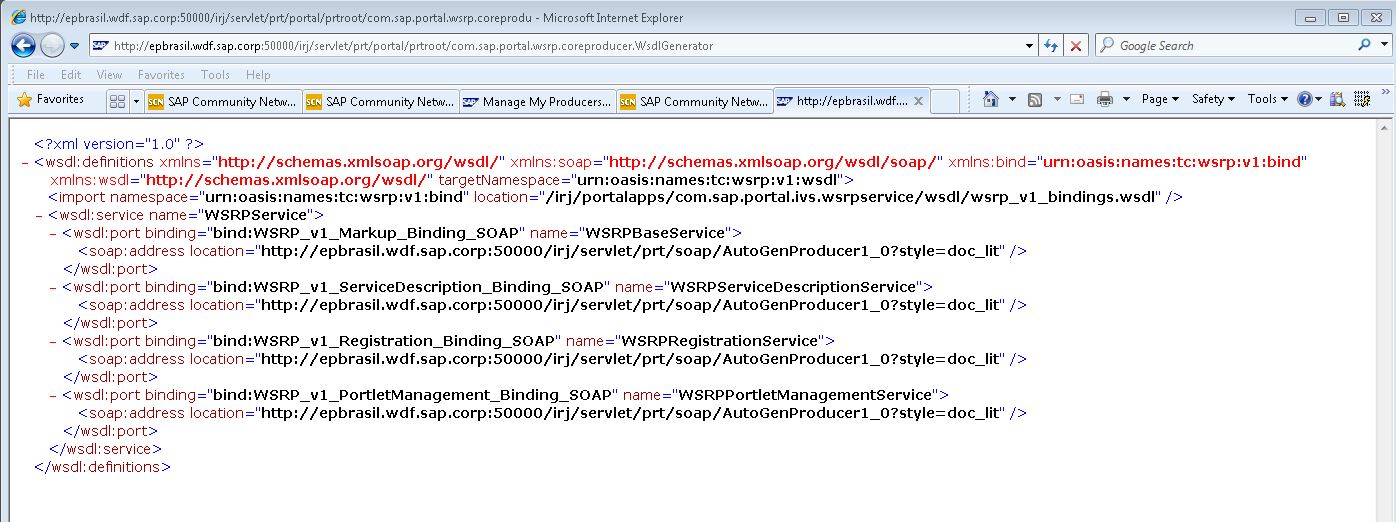Screen dimensions: 1396x522
Task: Click the targetNamespace urn:oasis:names:tc:wsrp:v1:wsdl value
Action: (708, 180)
